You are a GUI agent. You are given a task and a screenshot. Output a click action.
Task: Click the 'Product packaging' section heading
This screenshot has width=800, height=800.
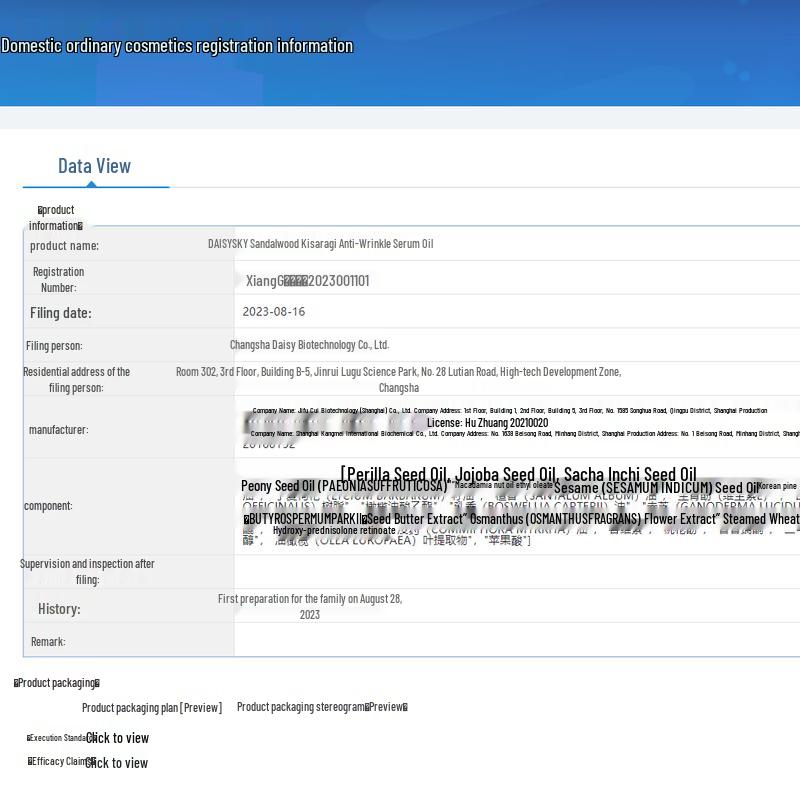pos(57,683)
